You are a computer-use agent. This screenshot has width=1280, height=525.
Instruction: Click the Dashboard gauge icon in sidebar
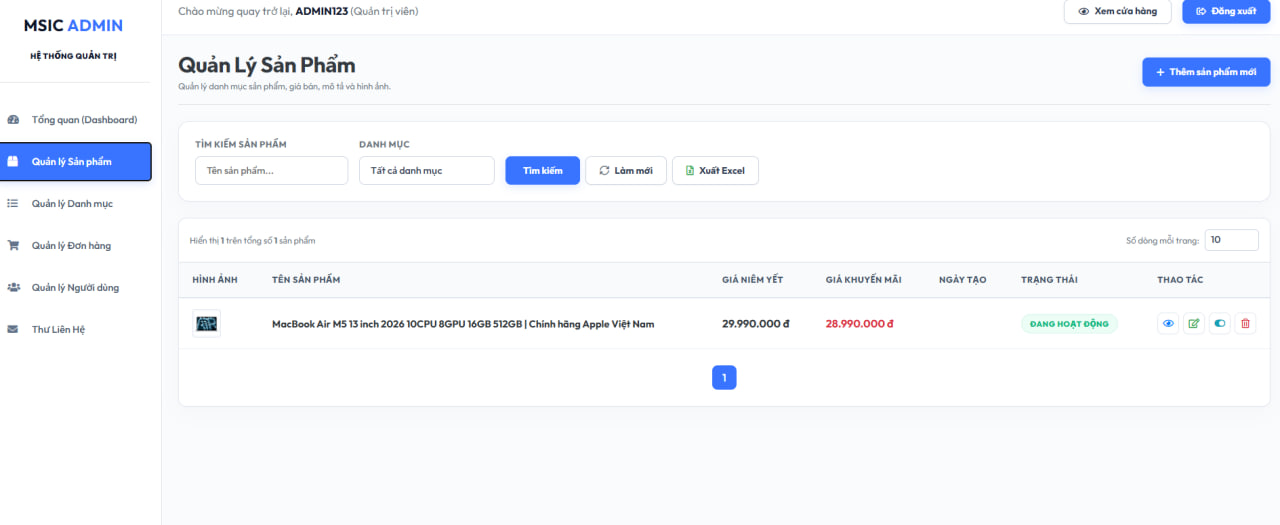pyautogui.click(x=13, y=120)
